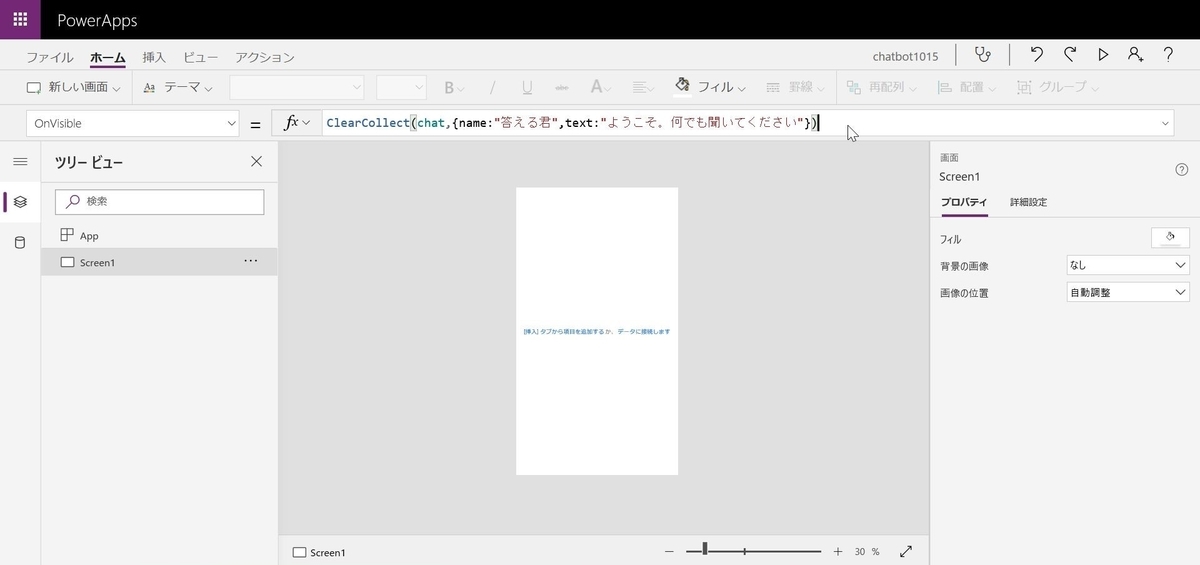Open the screen Fill color swatch

pyautogui.click(x=1170, y=238)
